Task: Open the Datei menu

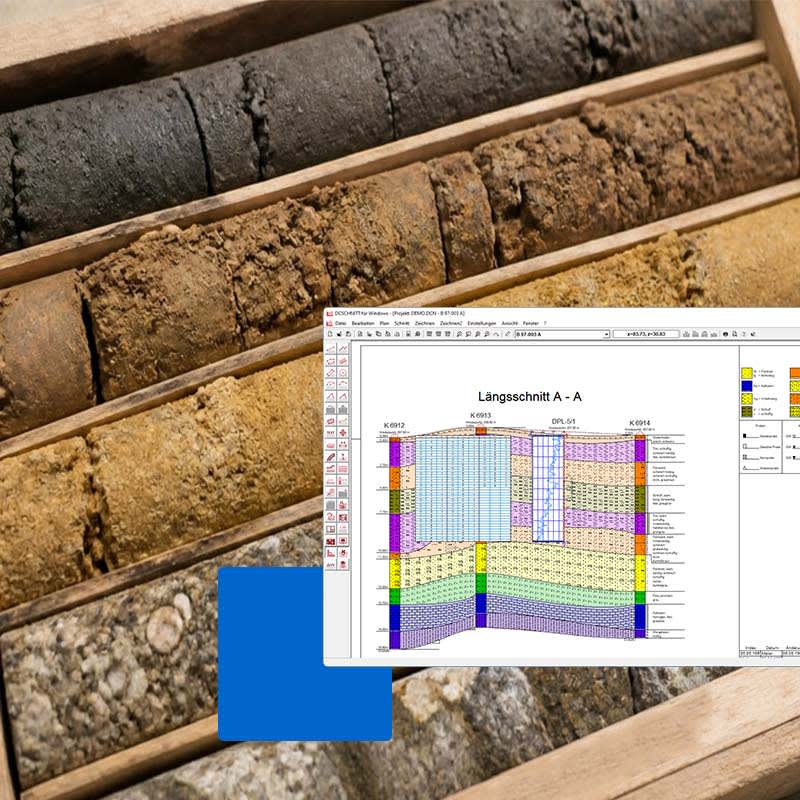Action: 340,323
